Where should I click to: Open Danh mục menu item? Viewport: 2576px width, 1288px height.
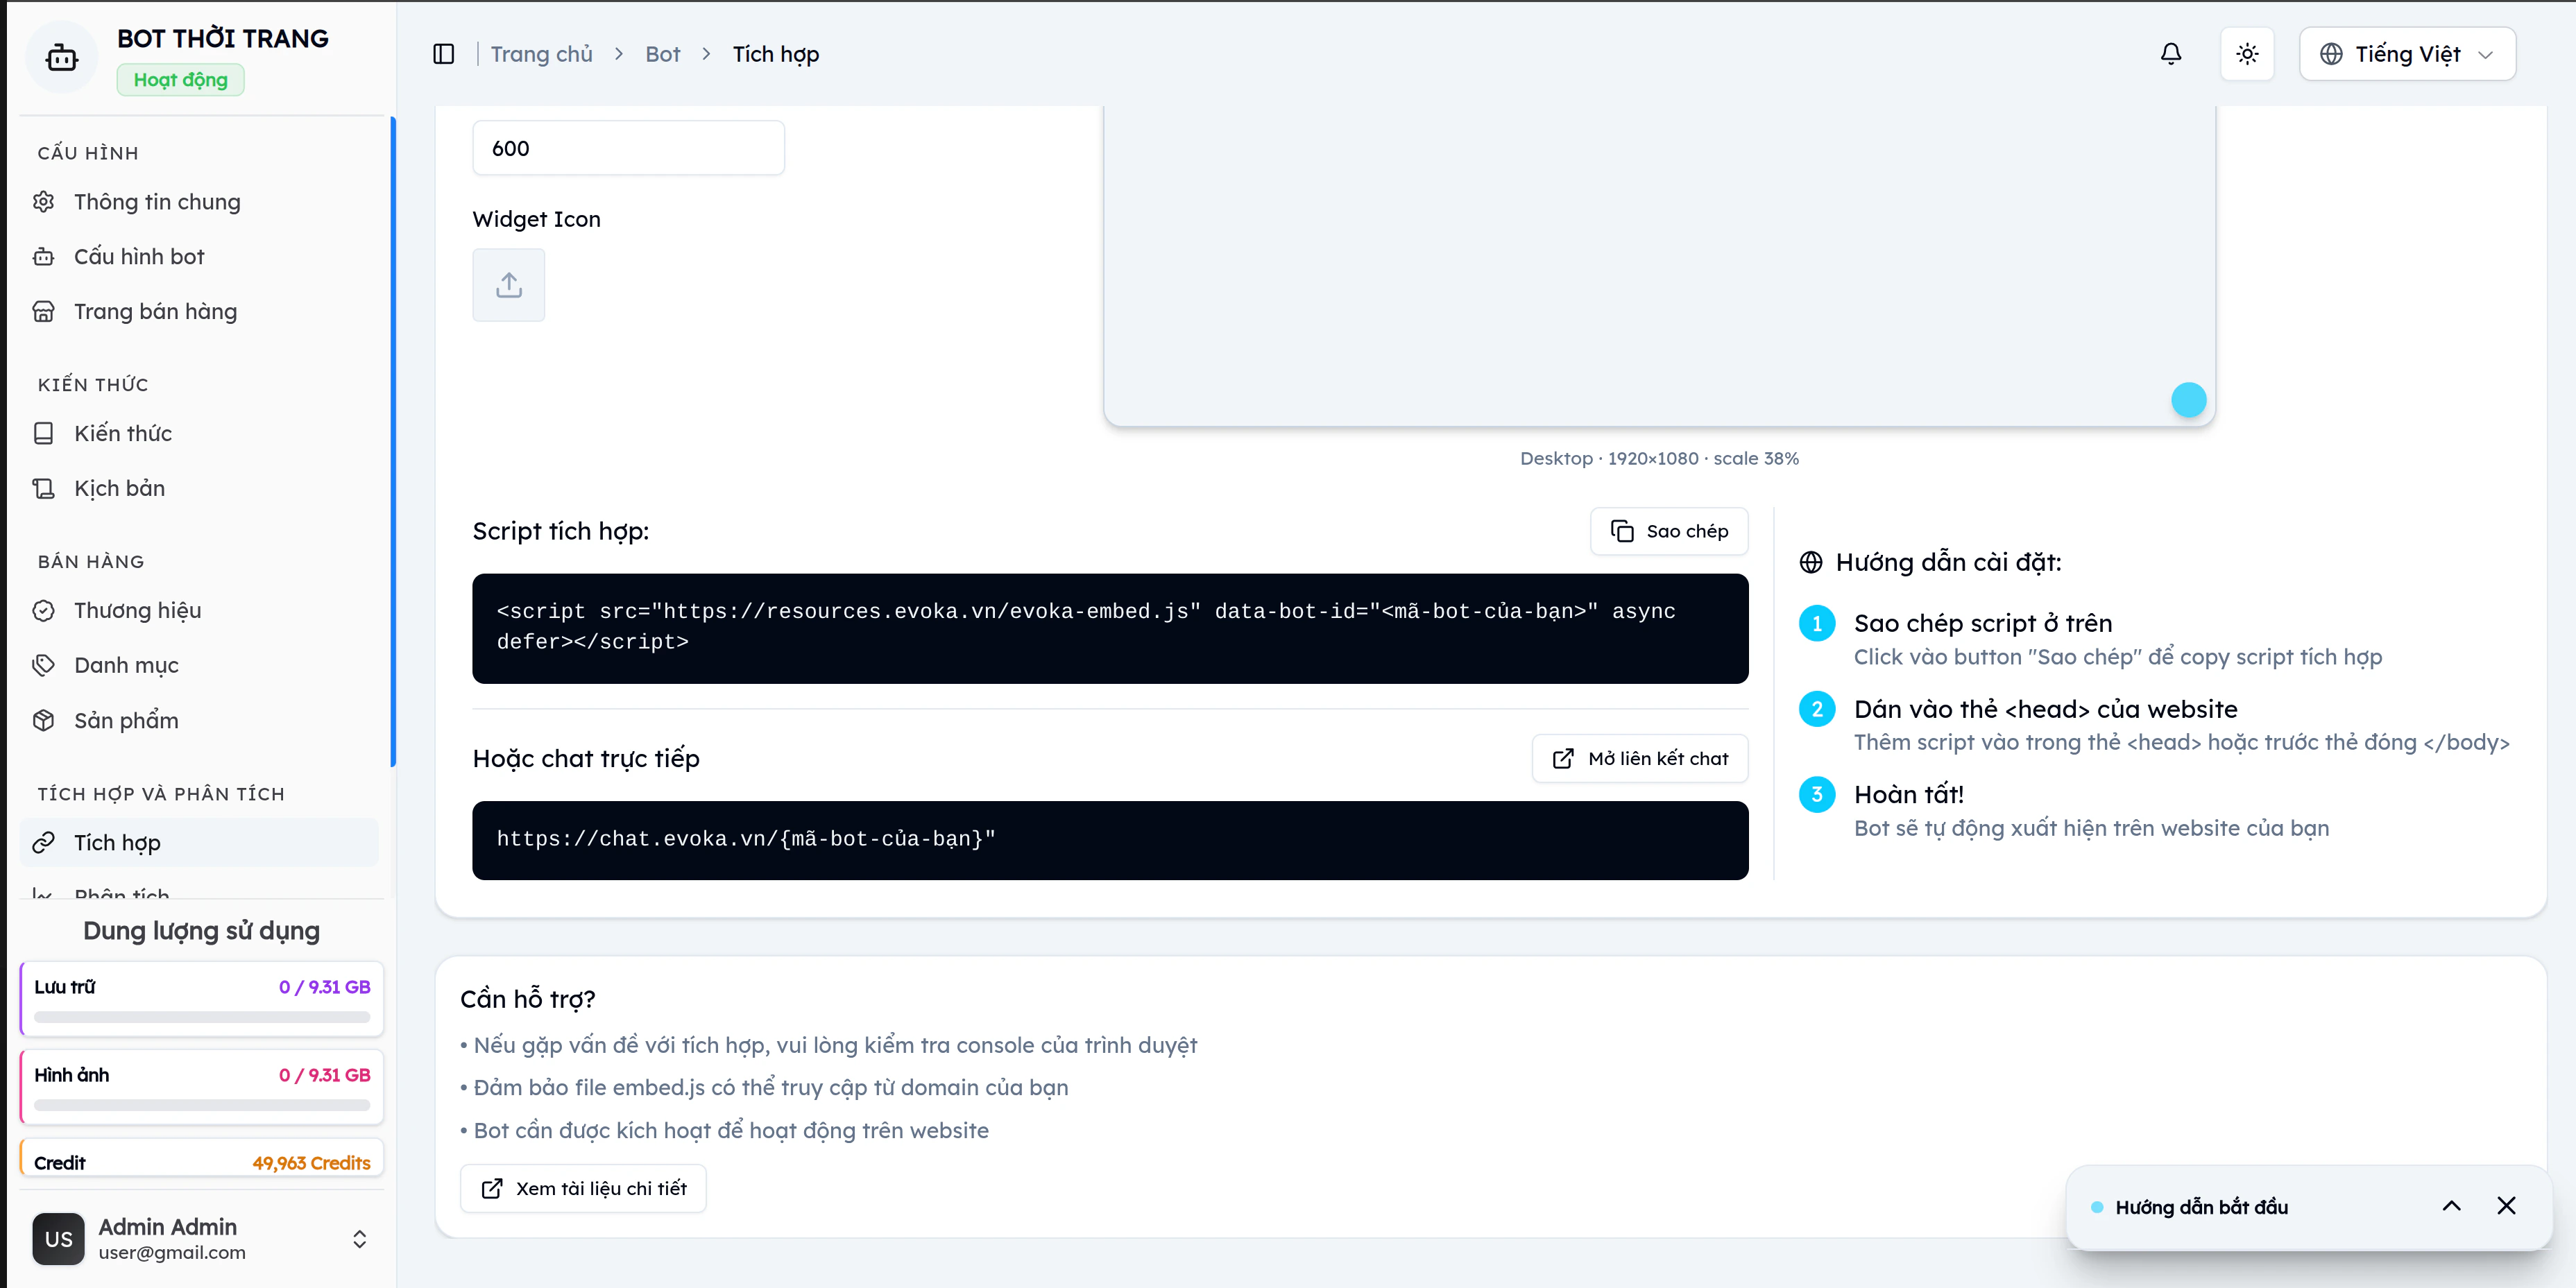point(199,665)
